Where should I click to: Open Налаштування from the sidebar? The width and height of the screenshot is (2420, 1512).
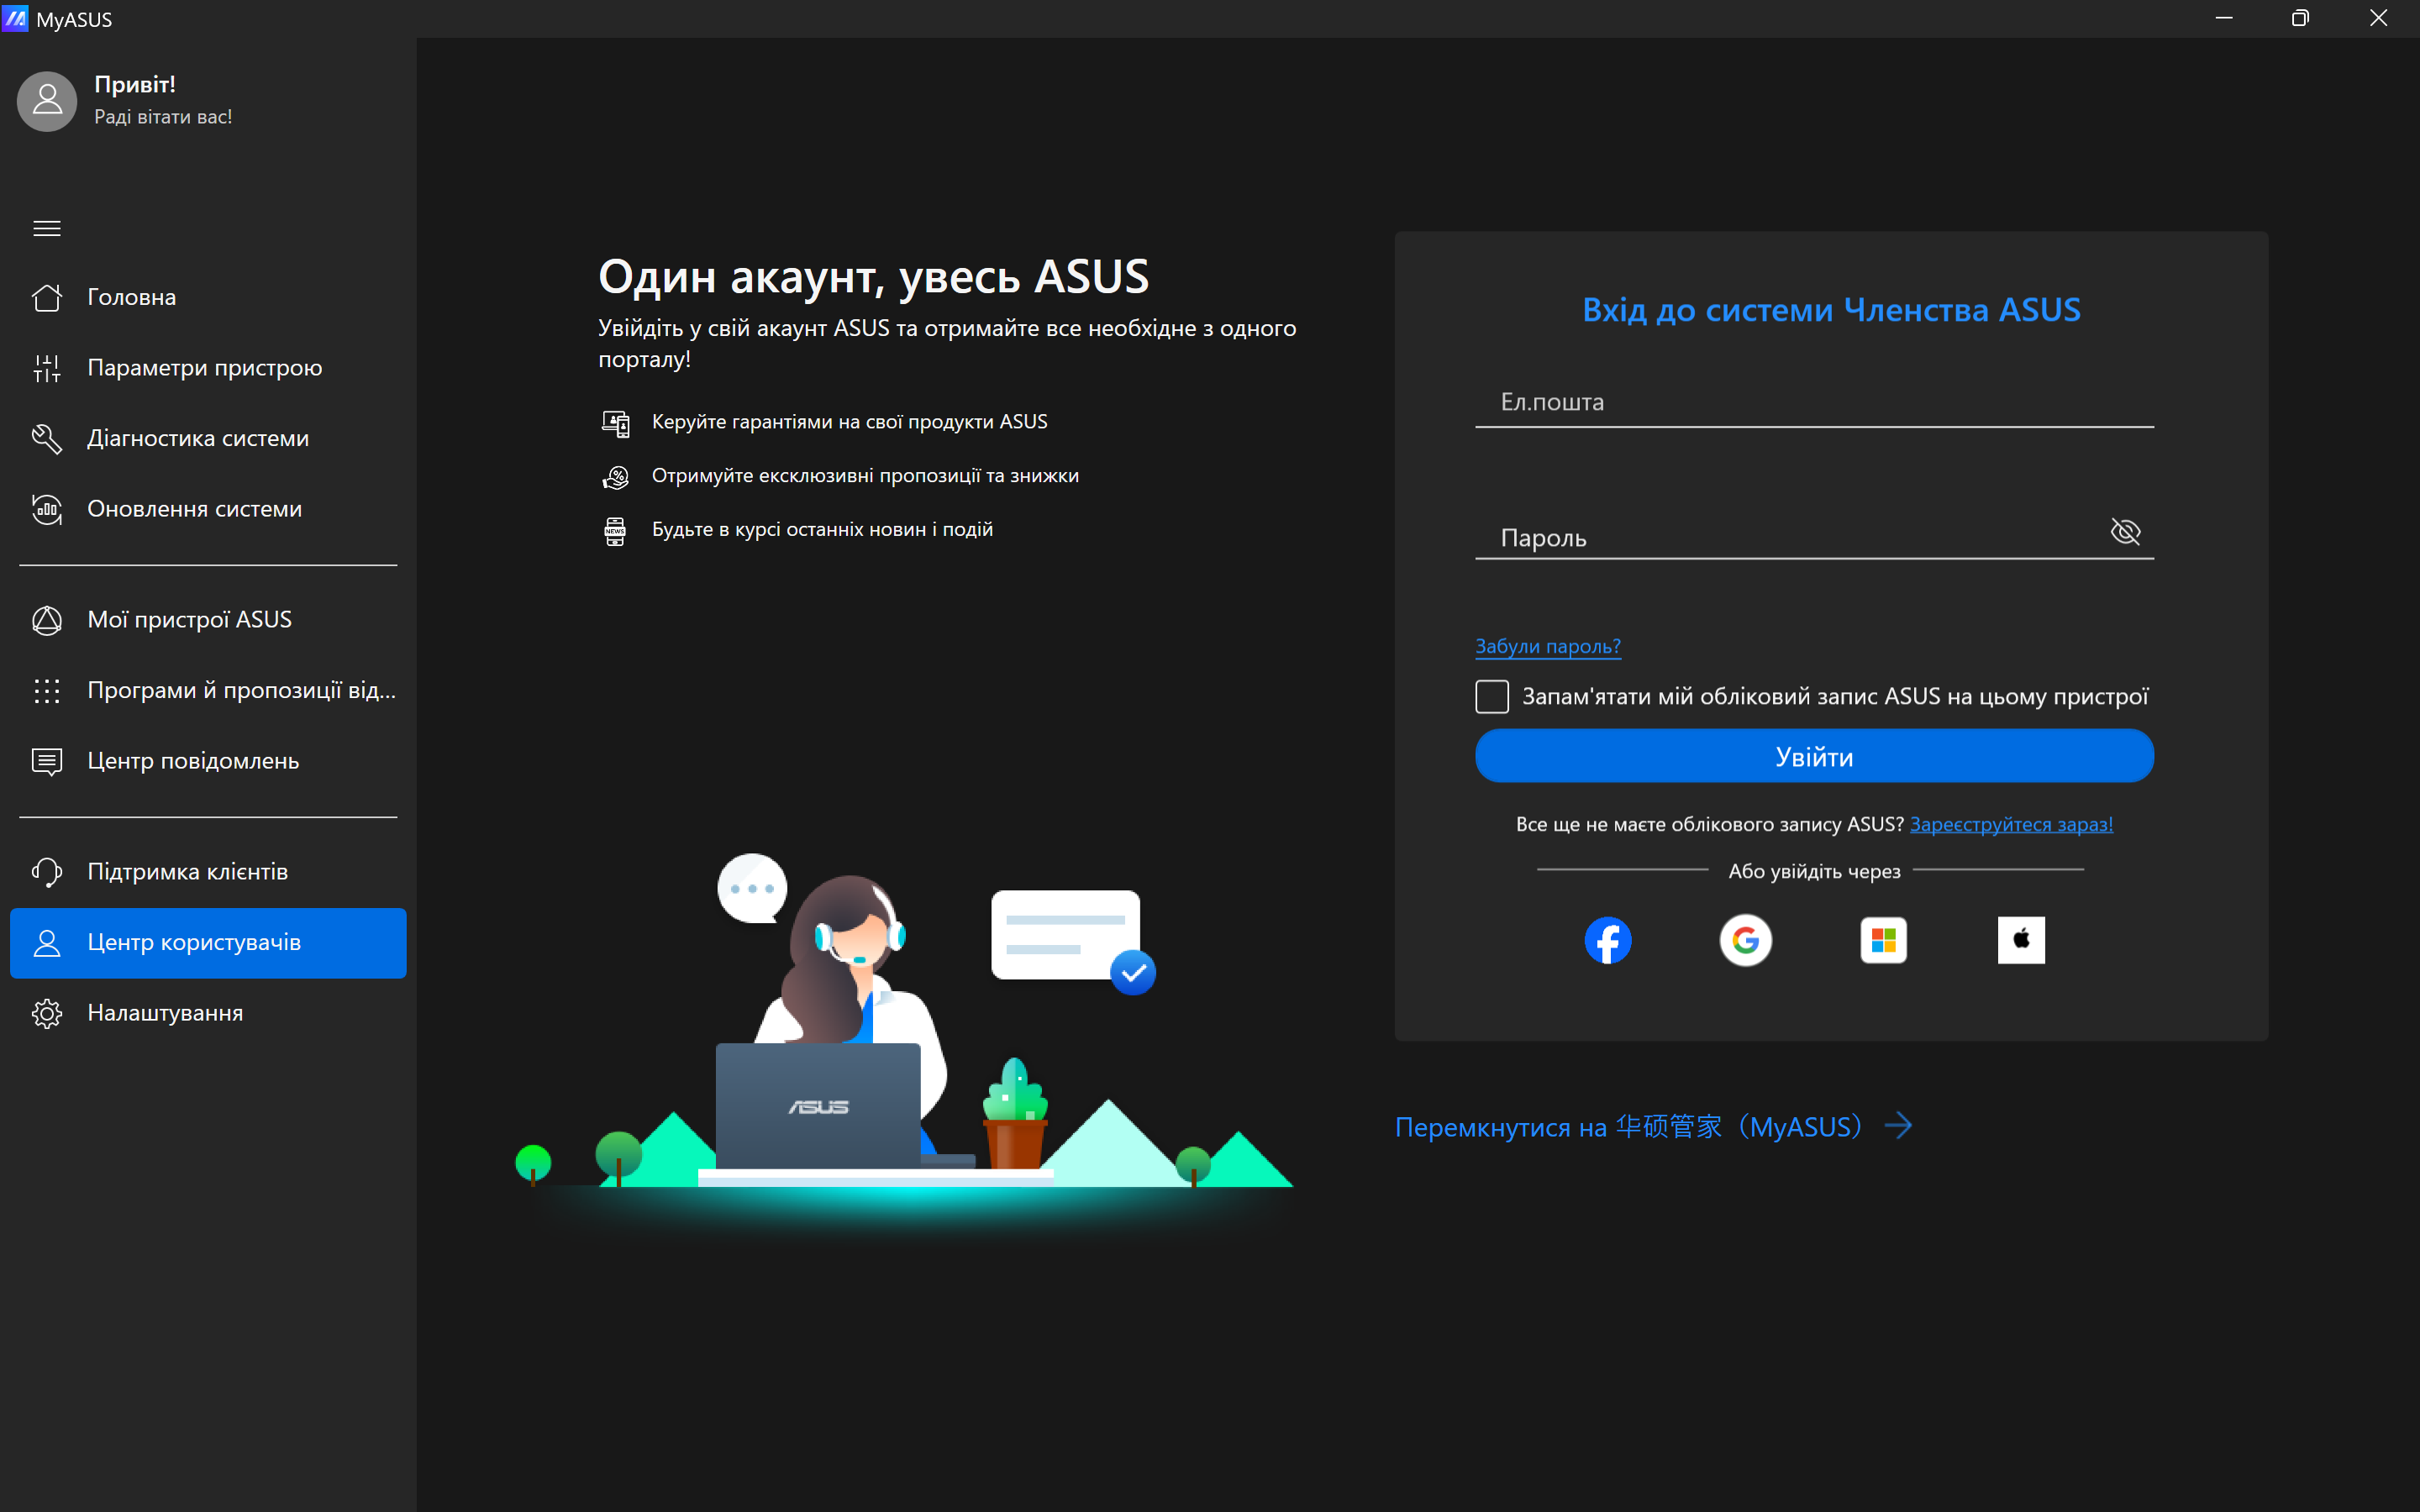click(165, 1013)
